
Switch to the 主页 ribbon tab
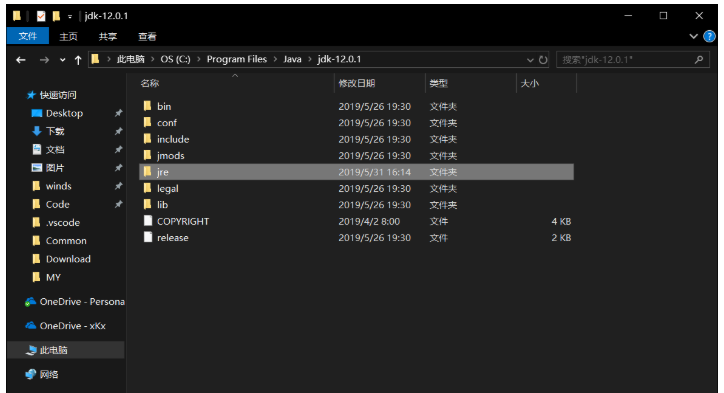68,36
